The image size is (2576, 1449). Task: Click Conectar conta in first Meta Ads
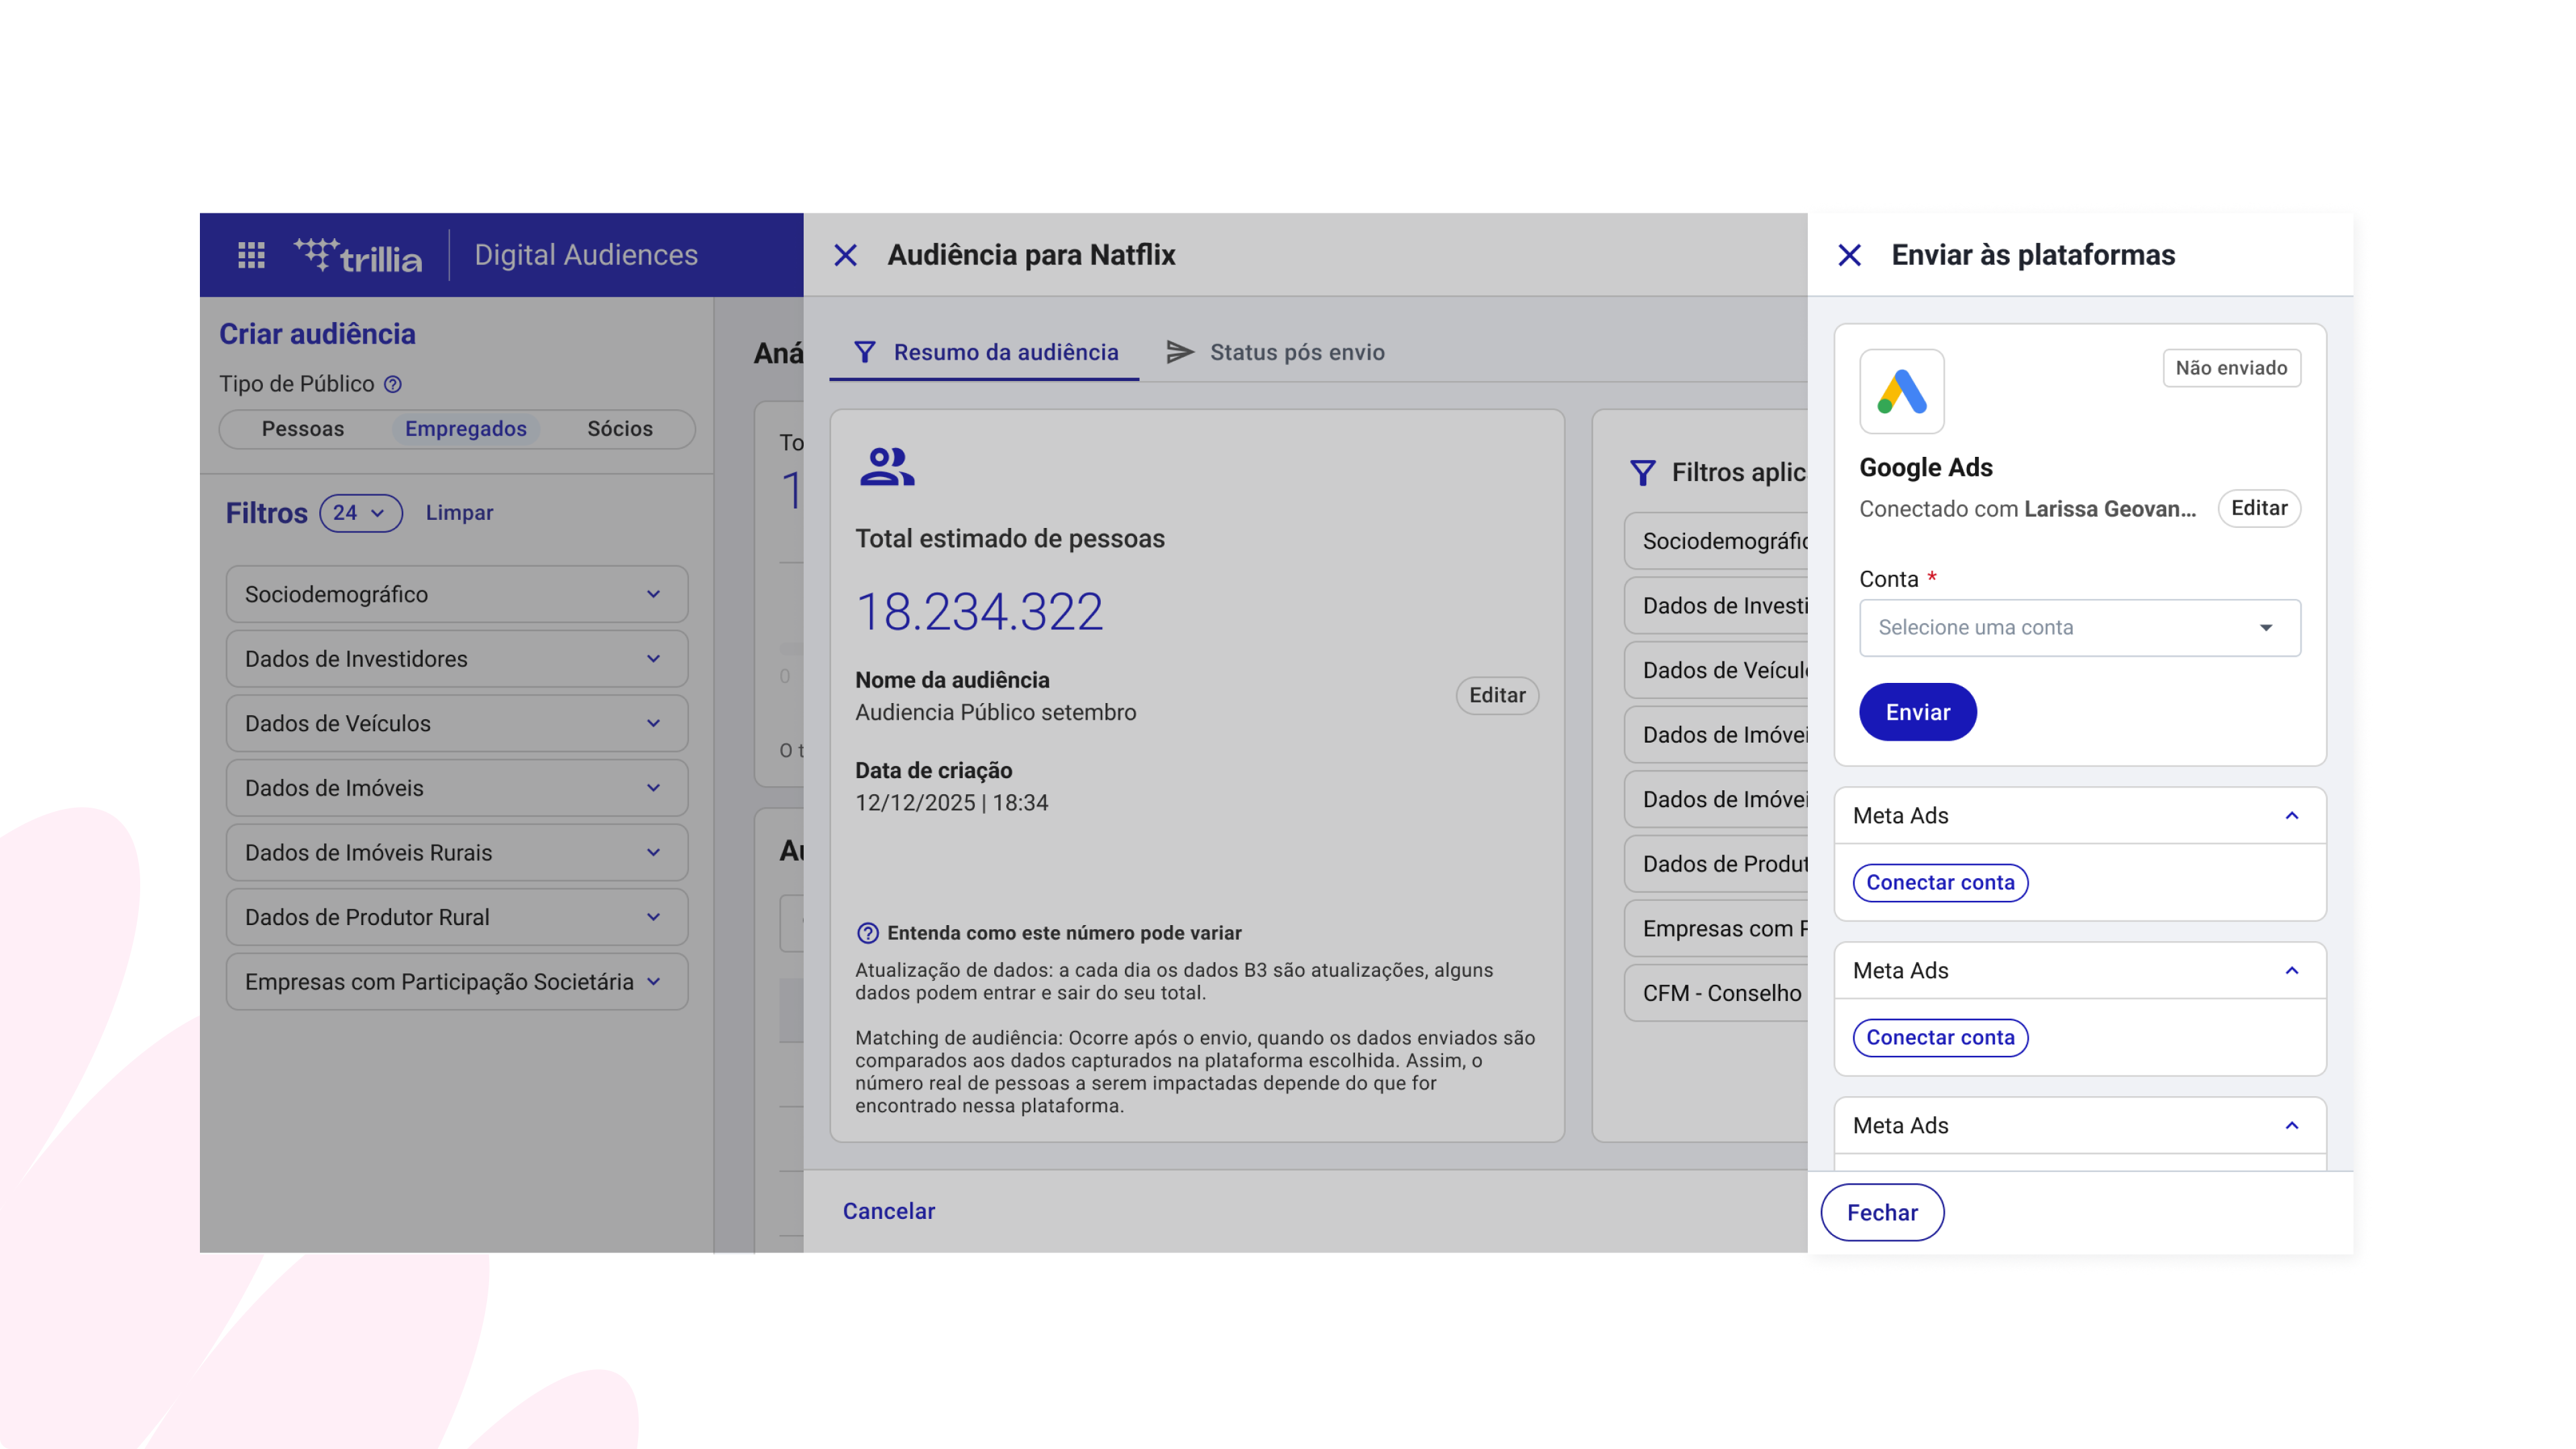pyautogui.click(x=1940, y=883)
